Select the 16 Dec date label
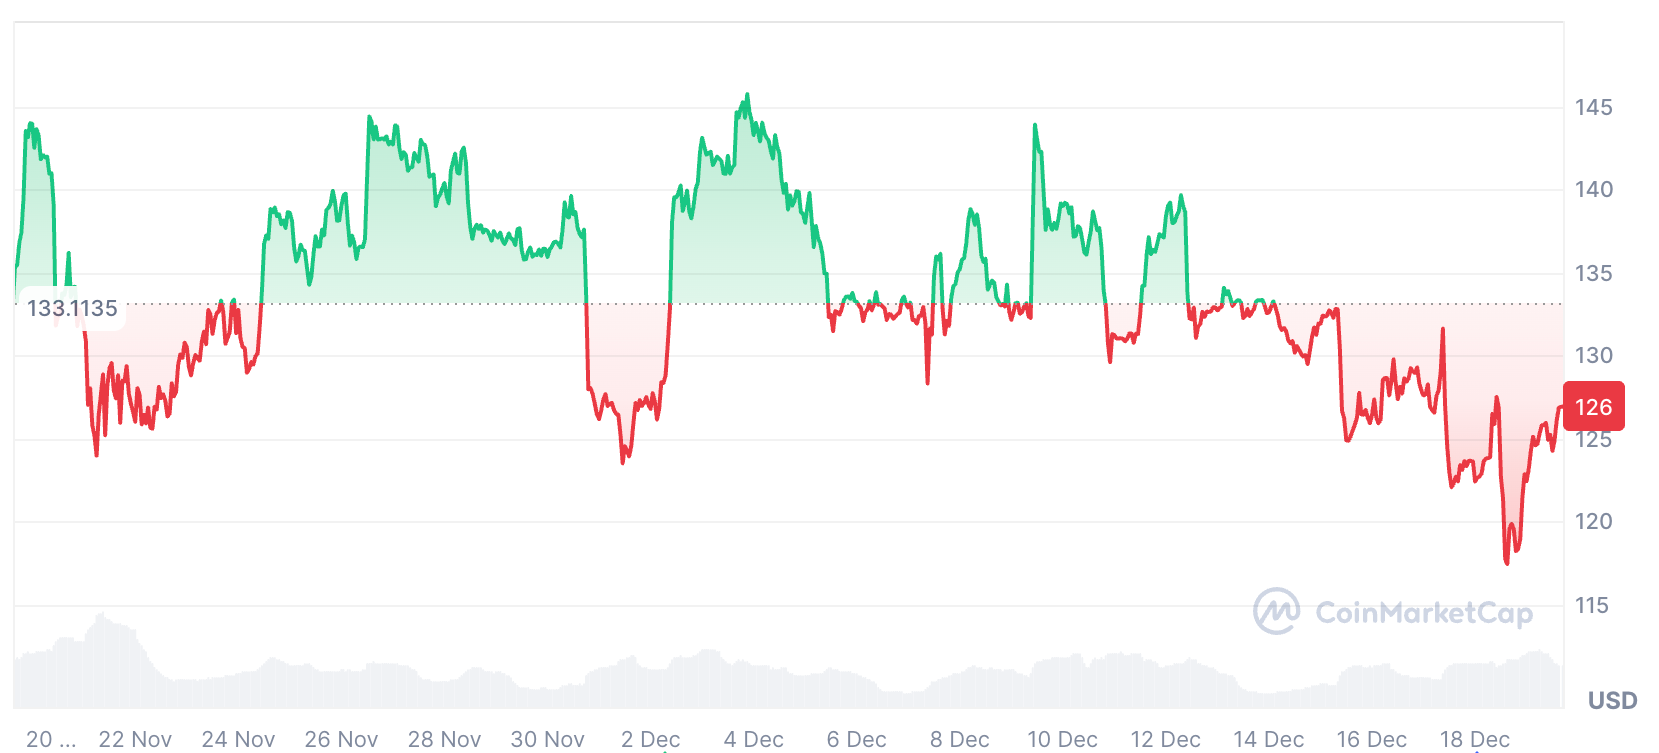 tap(1371, 739)
